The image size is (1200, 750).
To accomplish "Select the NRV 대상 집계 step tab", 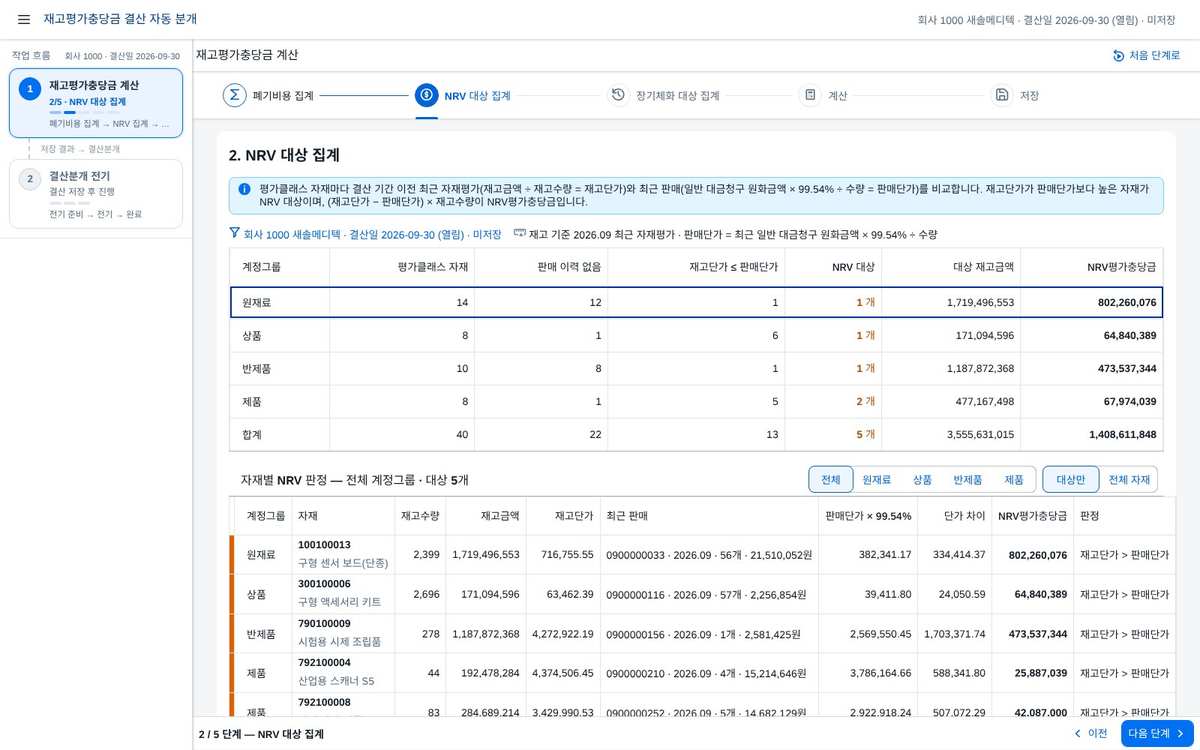I will (x=463, y=96).
